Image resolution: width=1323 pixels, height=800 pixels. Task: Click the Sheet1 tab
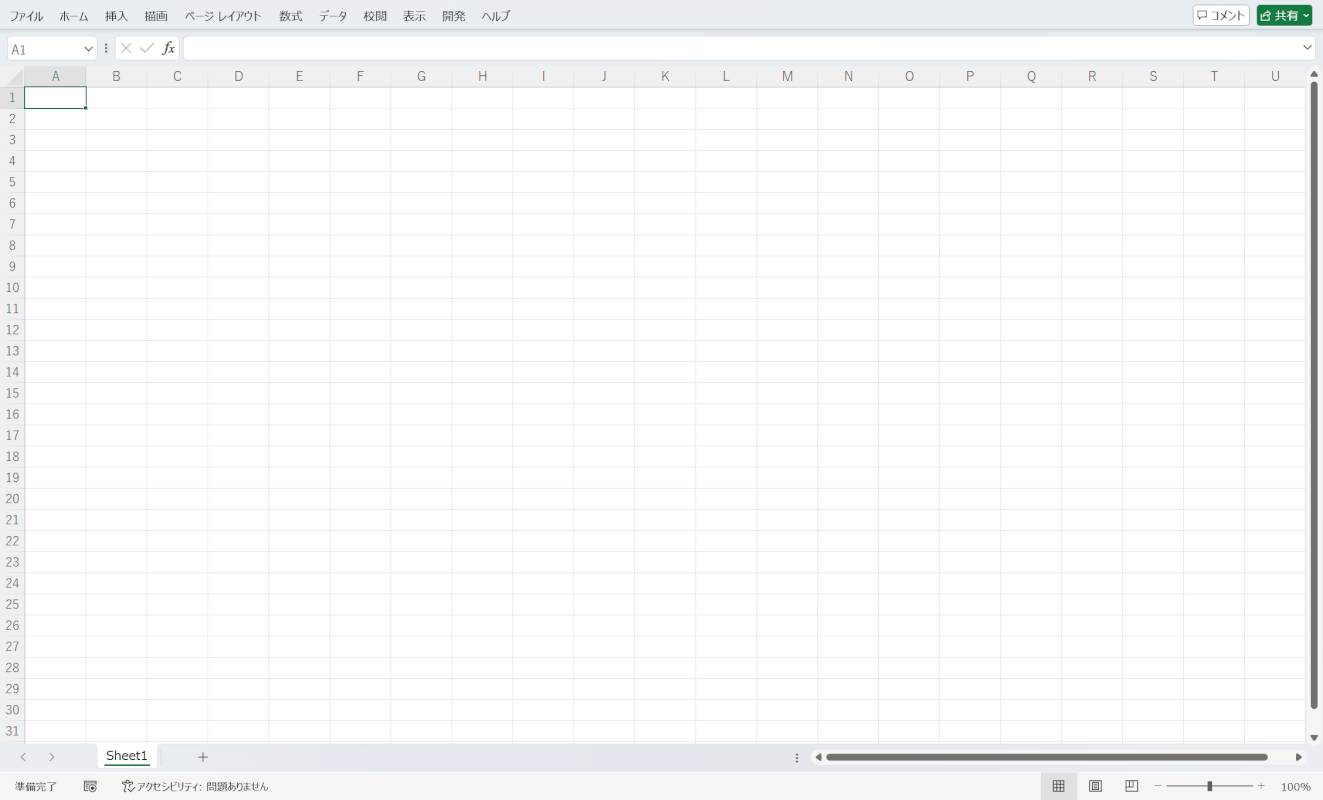pos(127,756)
